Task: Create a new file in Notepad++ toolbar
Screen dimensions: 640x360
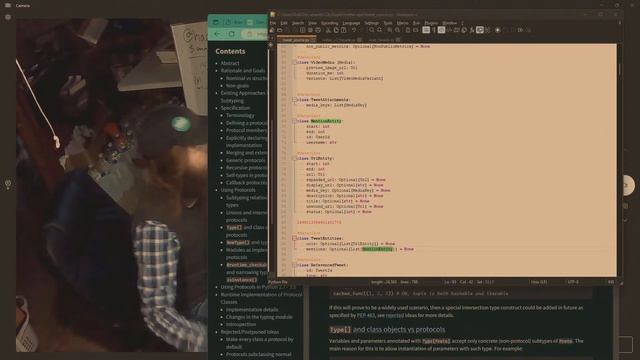Action: 272,30
